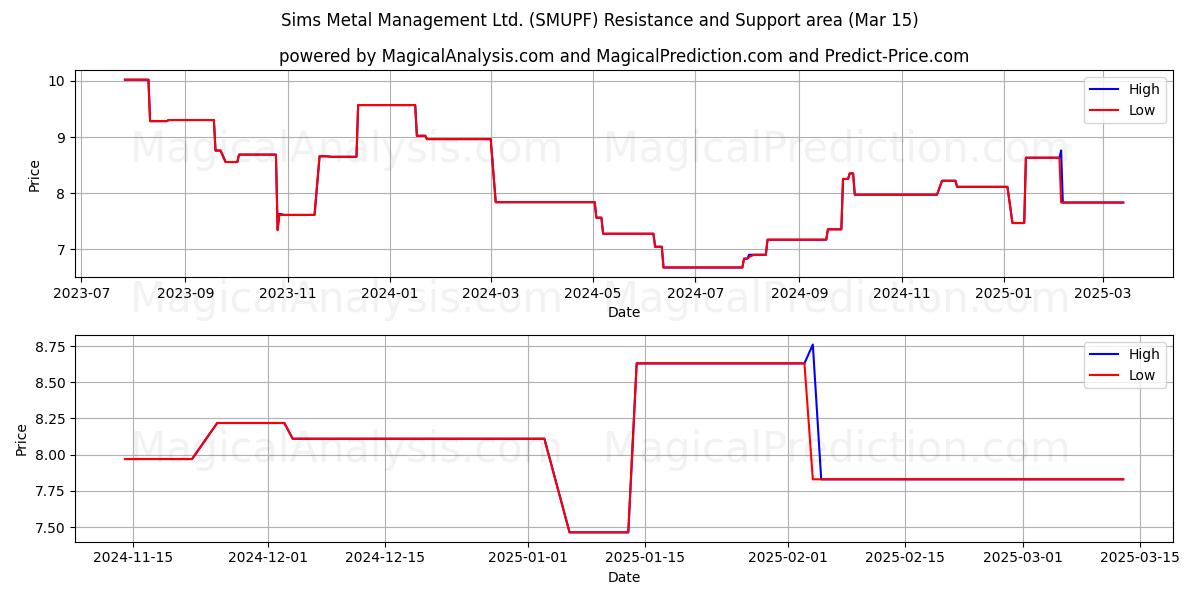This screenshot has width=1200, height=600.
Task: Click the 2024-12-01 date tick
Action: (268, 558)
